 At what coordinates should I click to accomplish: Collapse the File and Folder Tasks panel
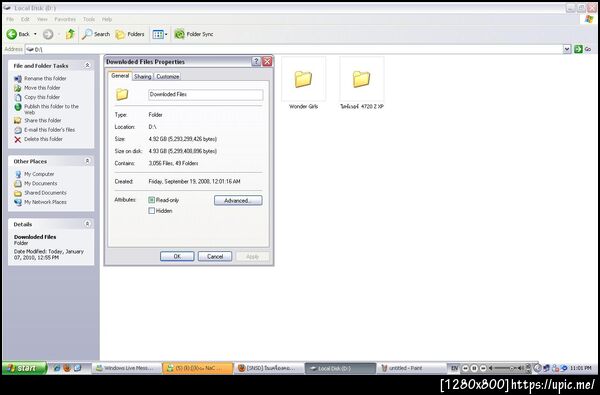(87, 65)
